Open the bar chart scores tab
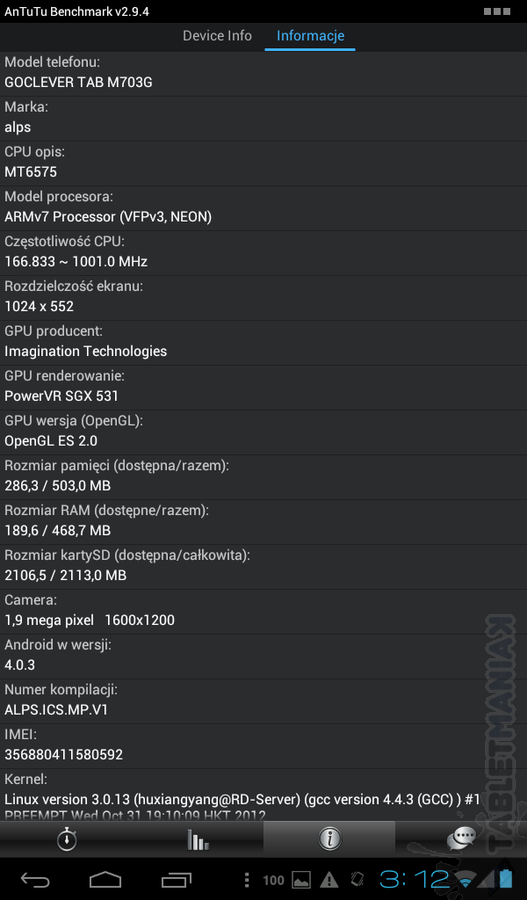Image resolution: width=527 pixels, height=900 pixels. click(x=197, y=839)
